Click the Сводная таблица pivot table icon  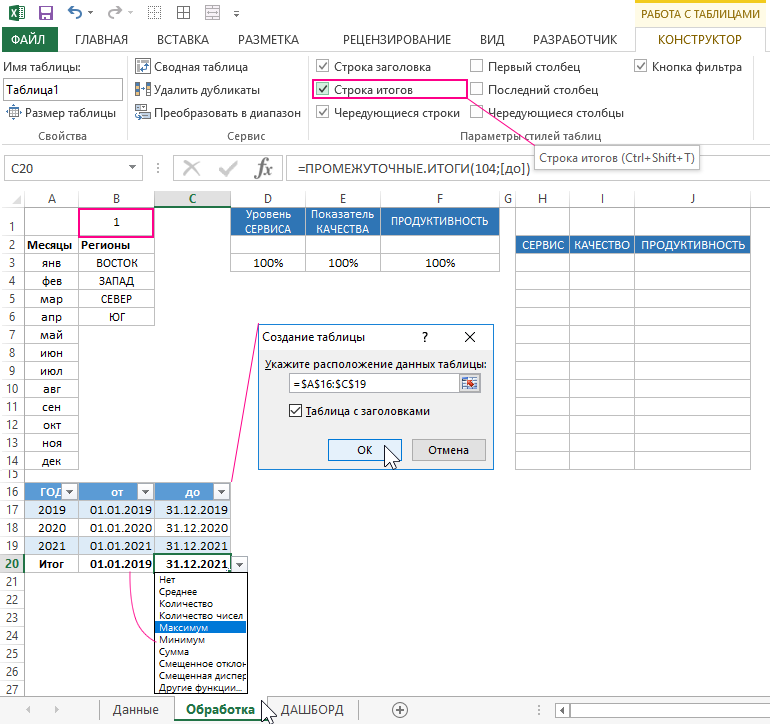tap(142, 67)
